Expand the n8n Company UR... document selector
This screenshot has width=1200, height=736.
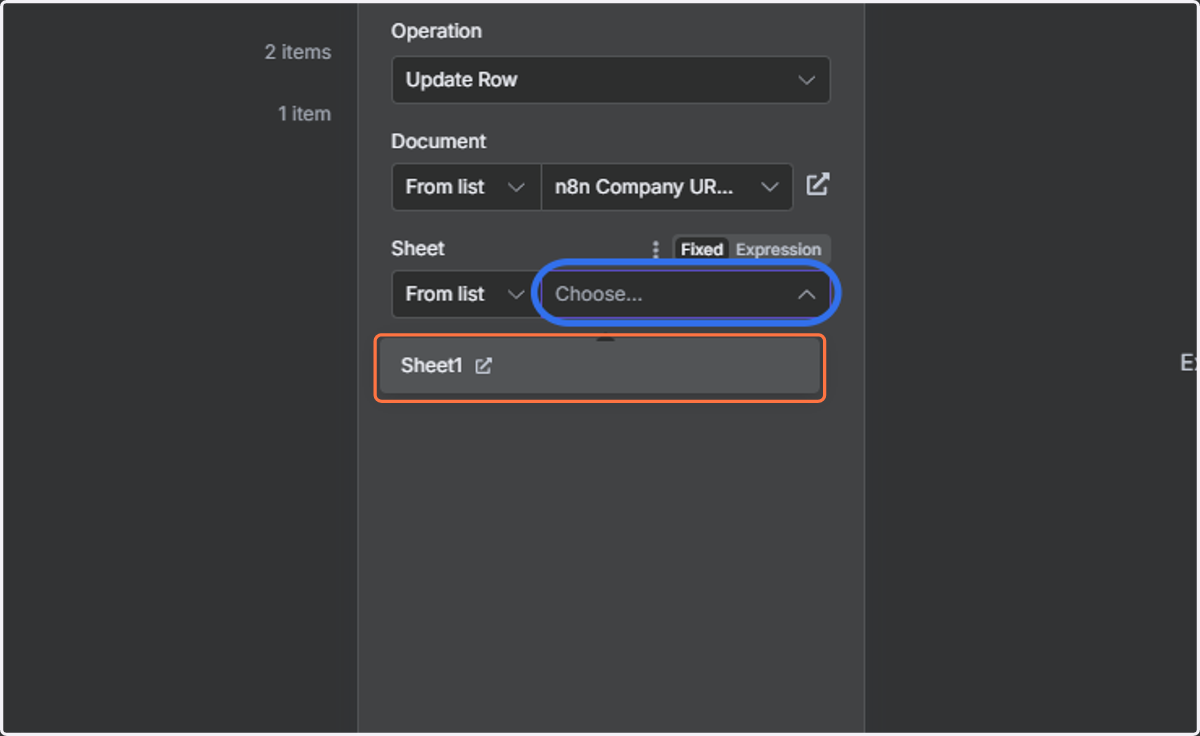tap(667, 187)
